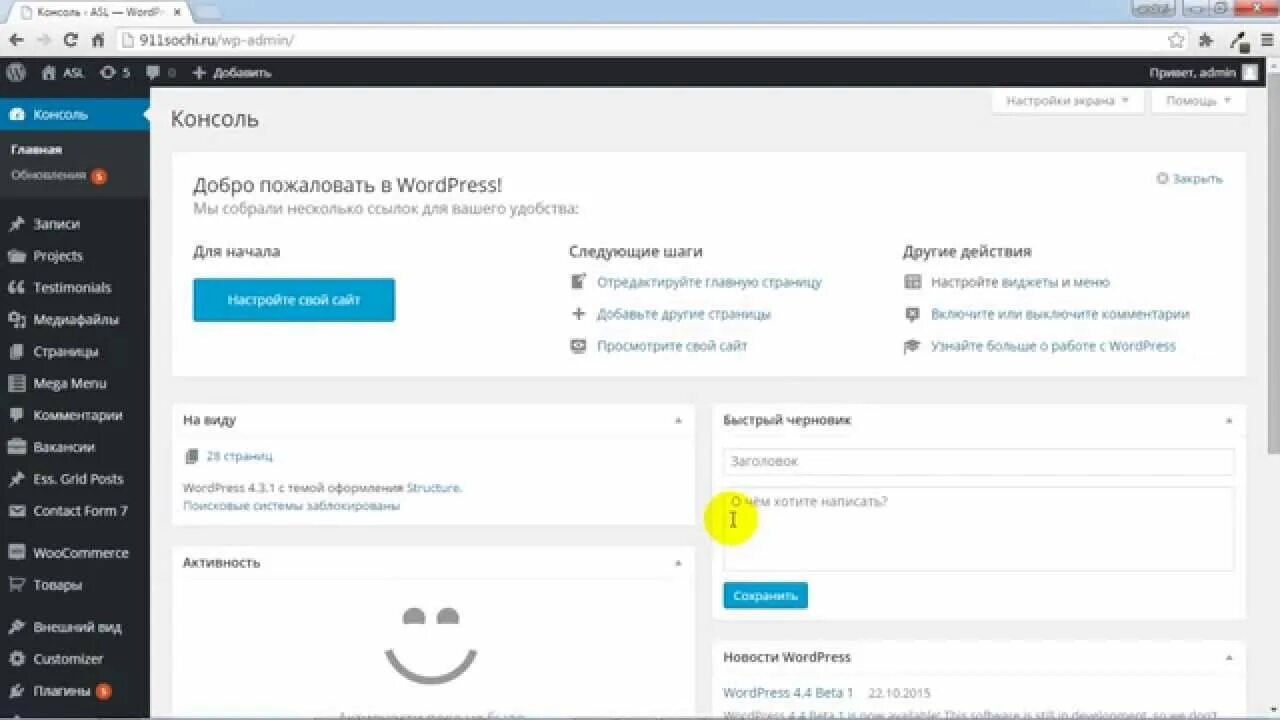Open the Добавить new content menu

click(x=231, y=72)
